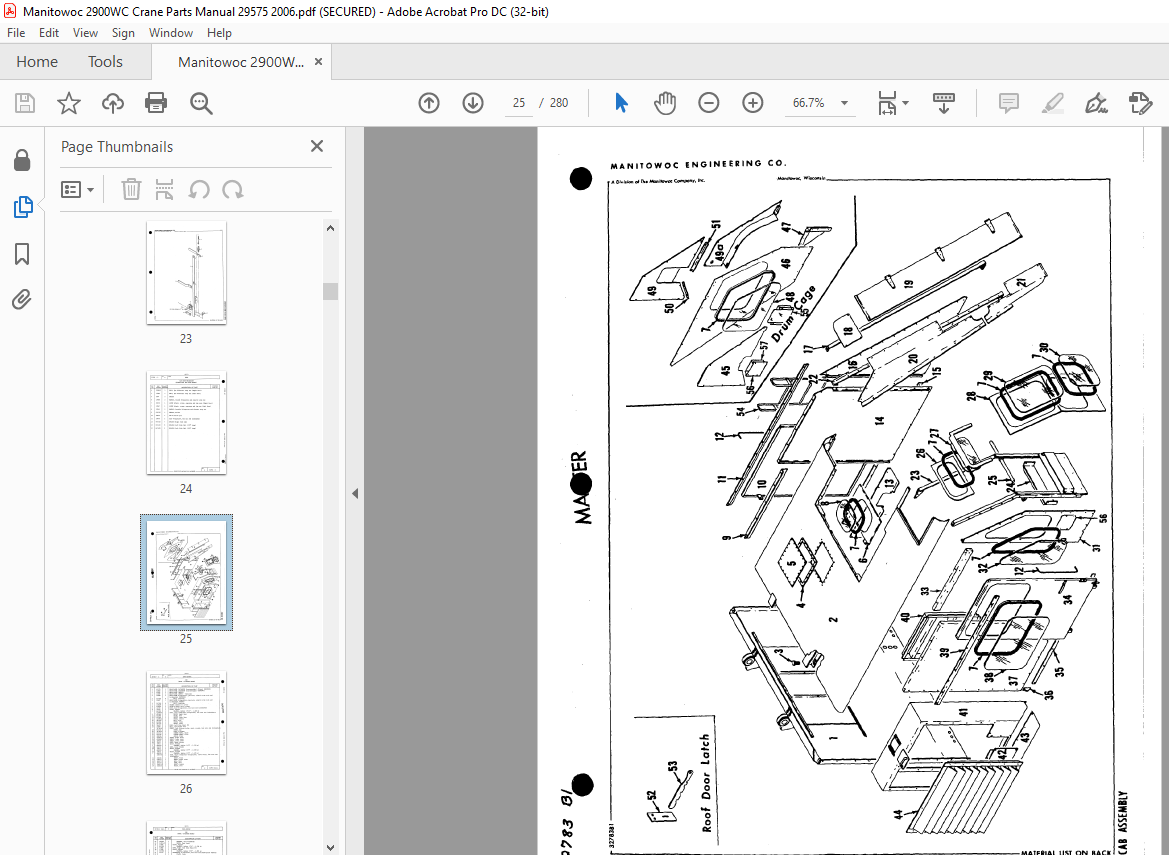
Task: Open the Sign menu
Action: [x=123, y=33]
